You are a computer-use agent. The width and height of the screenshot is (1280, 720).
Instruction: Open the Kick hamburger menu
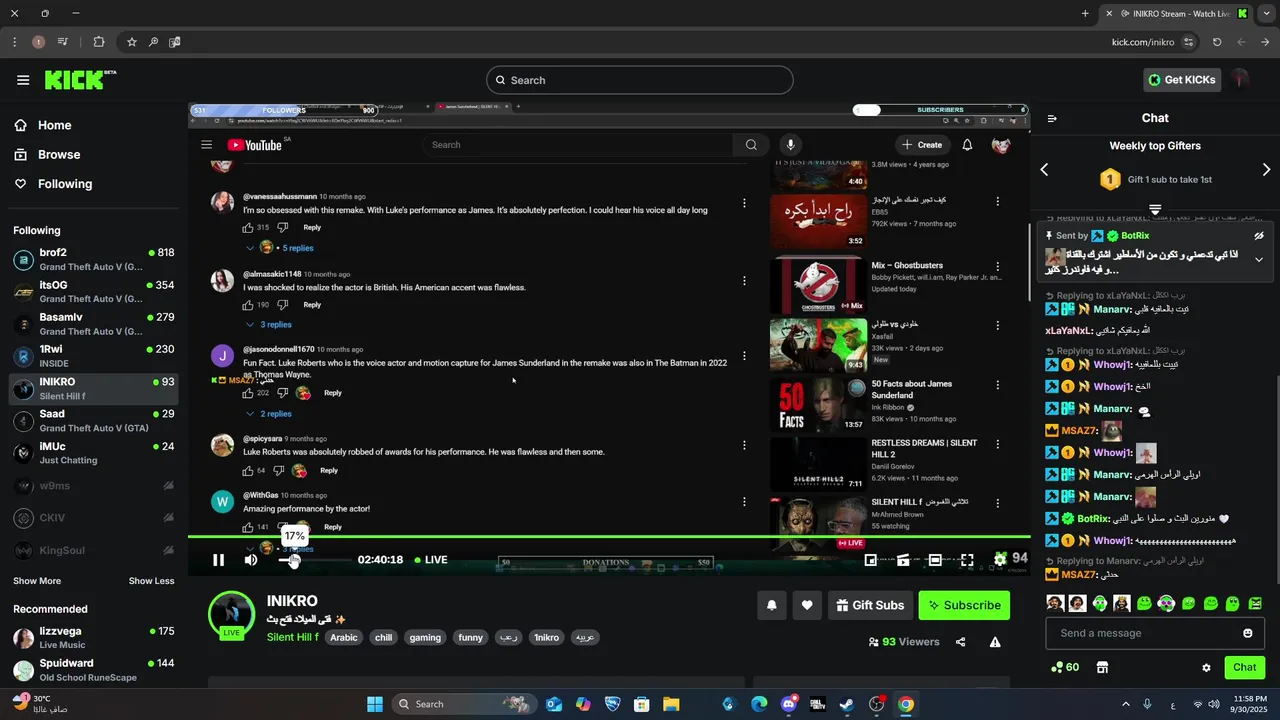pos(23,80)
